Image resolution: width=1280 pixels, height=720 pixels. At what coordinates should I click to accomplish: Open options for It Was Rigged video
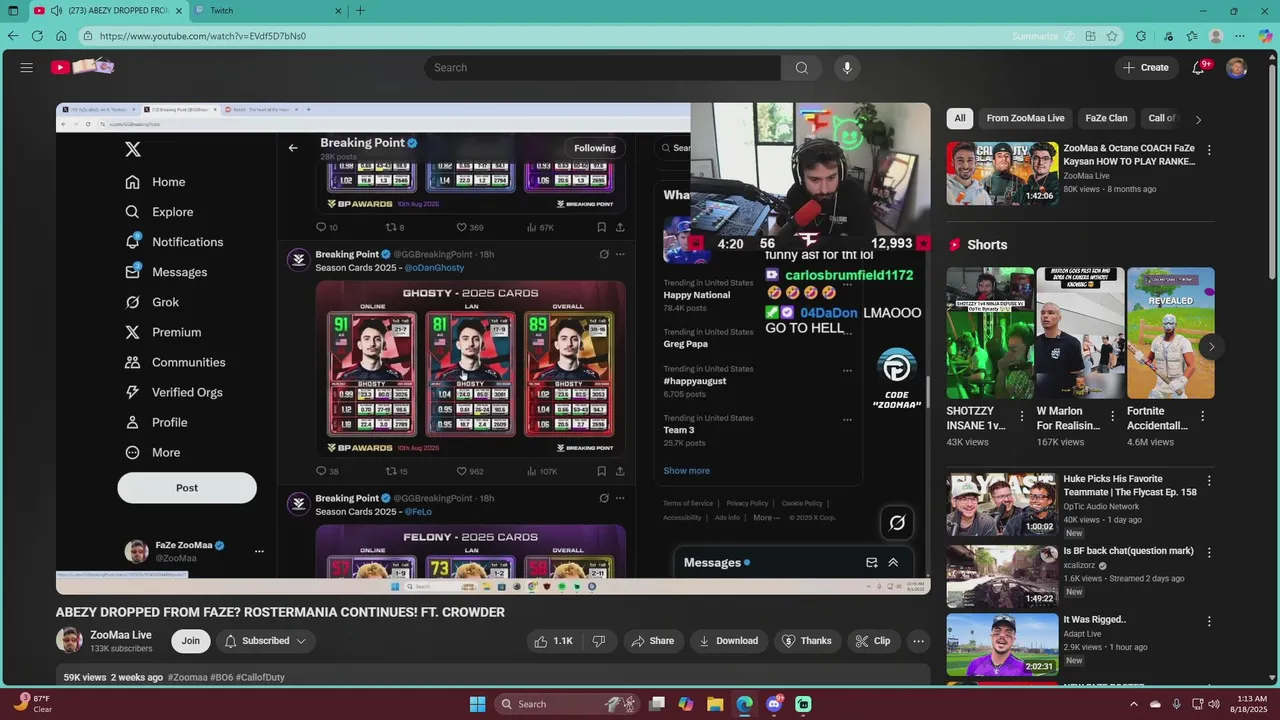[x=1209, y=621]
